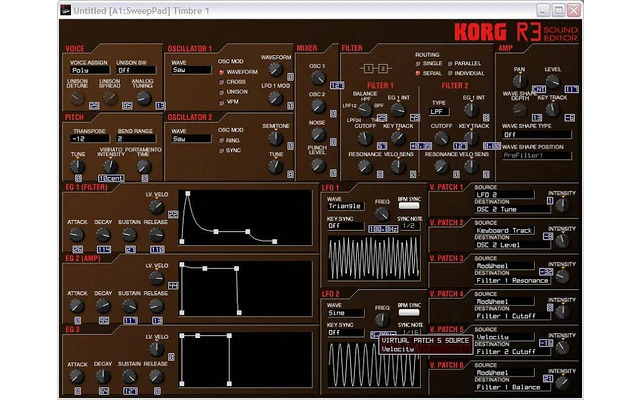Click EG 3 Sustain knob
This screenshot has width=640, height=400.
coord(129,376)
